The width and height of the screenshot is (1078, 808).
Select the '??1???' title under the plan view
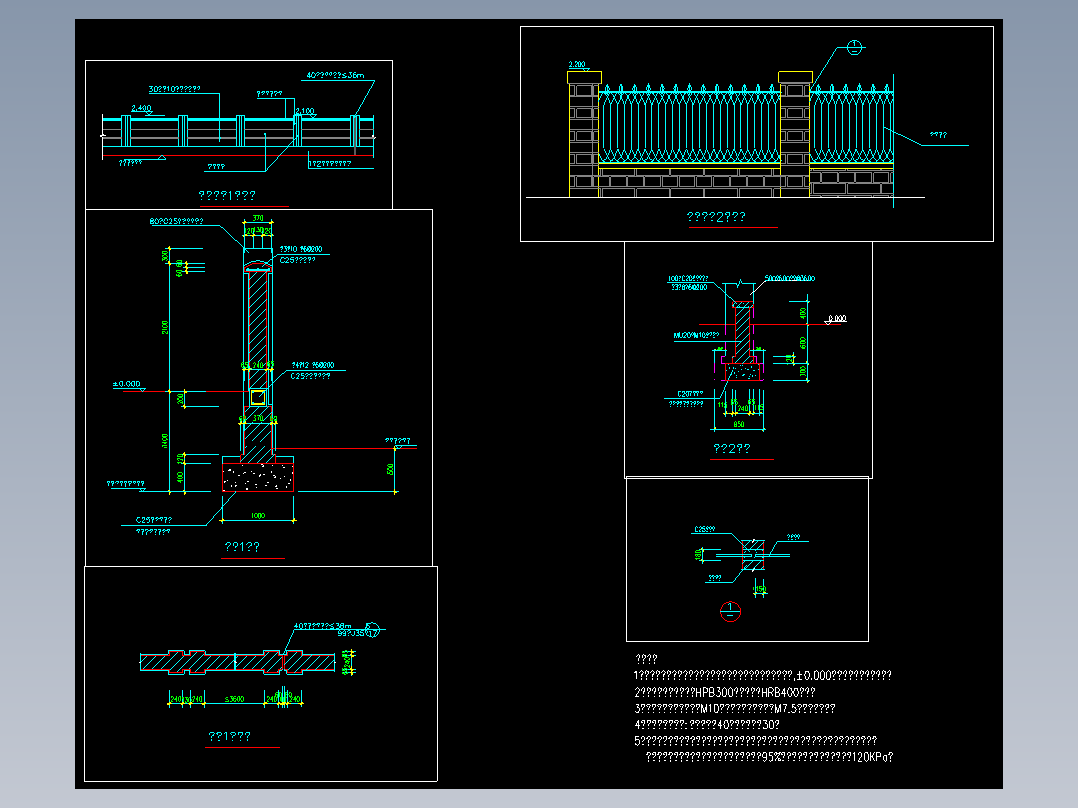pyautogui.click(x=230, y=736)
